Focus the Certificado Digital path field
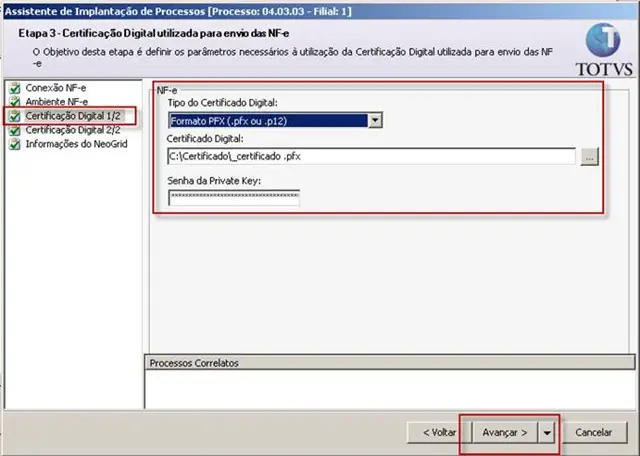 point(371,156)
